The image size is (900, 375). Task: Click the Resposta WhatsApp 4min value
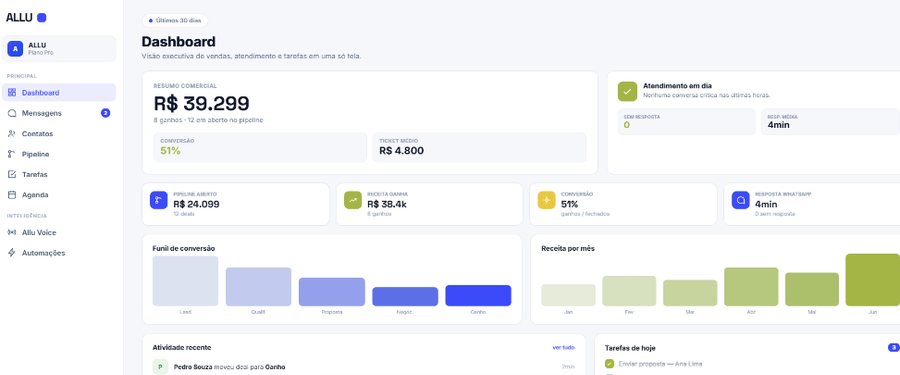[766, 204]
